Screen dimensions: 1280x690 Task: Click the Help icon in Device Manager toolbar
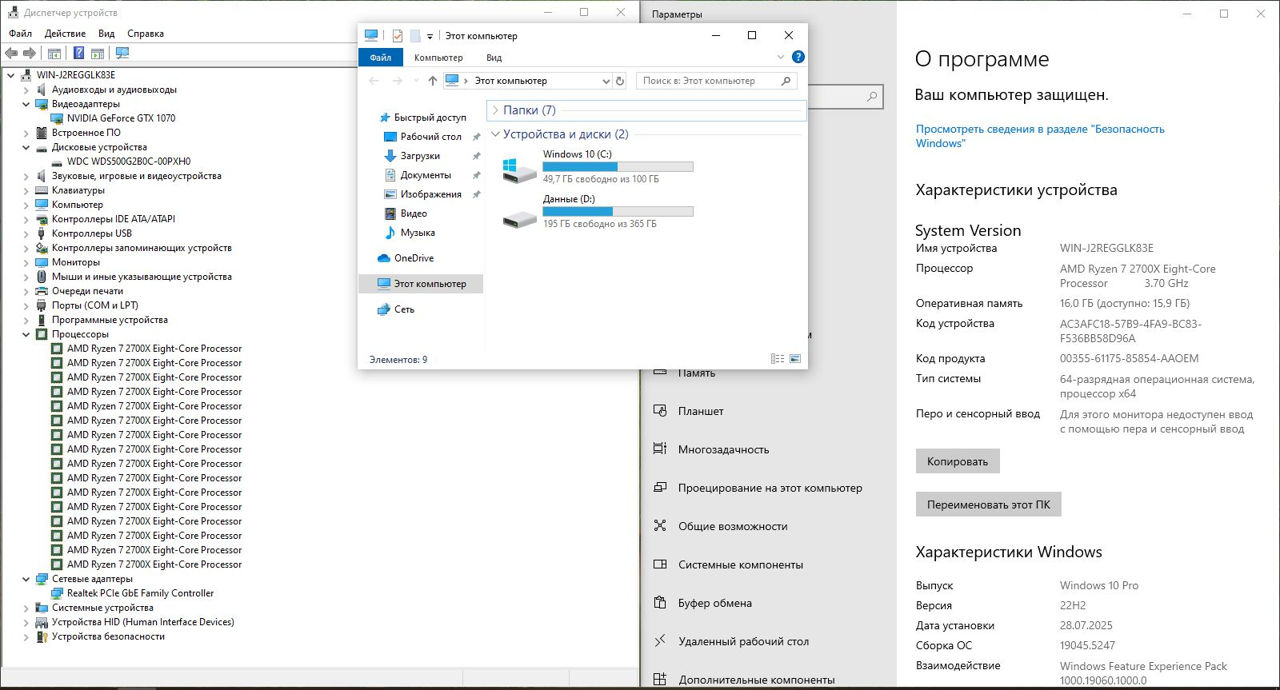78,53
